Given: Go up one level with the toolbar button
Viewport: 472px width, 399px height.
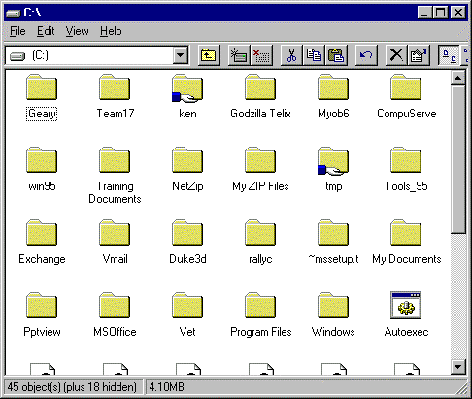Looking at the screenshot, I should click(x=209, y=55).
